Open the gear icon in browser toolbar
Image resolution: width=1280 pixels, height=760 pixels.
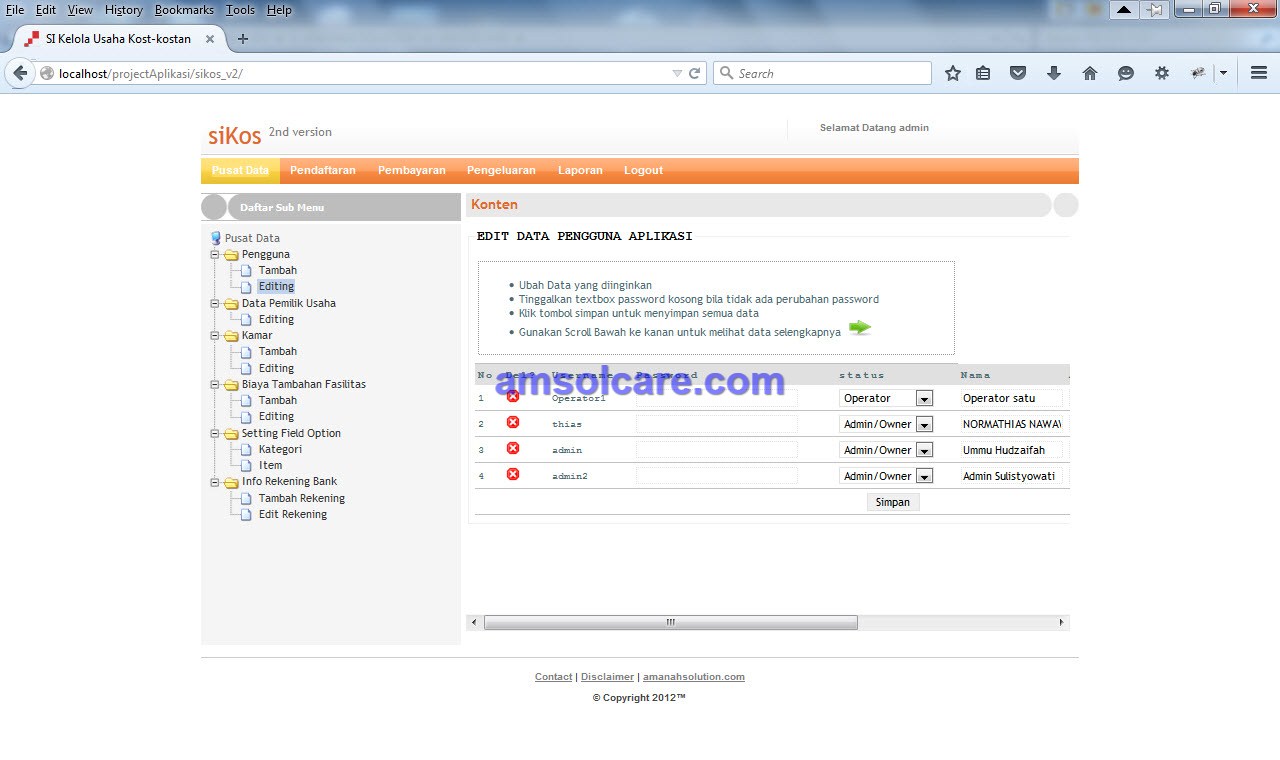pyautogui.click(x=1161, y=73)
